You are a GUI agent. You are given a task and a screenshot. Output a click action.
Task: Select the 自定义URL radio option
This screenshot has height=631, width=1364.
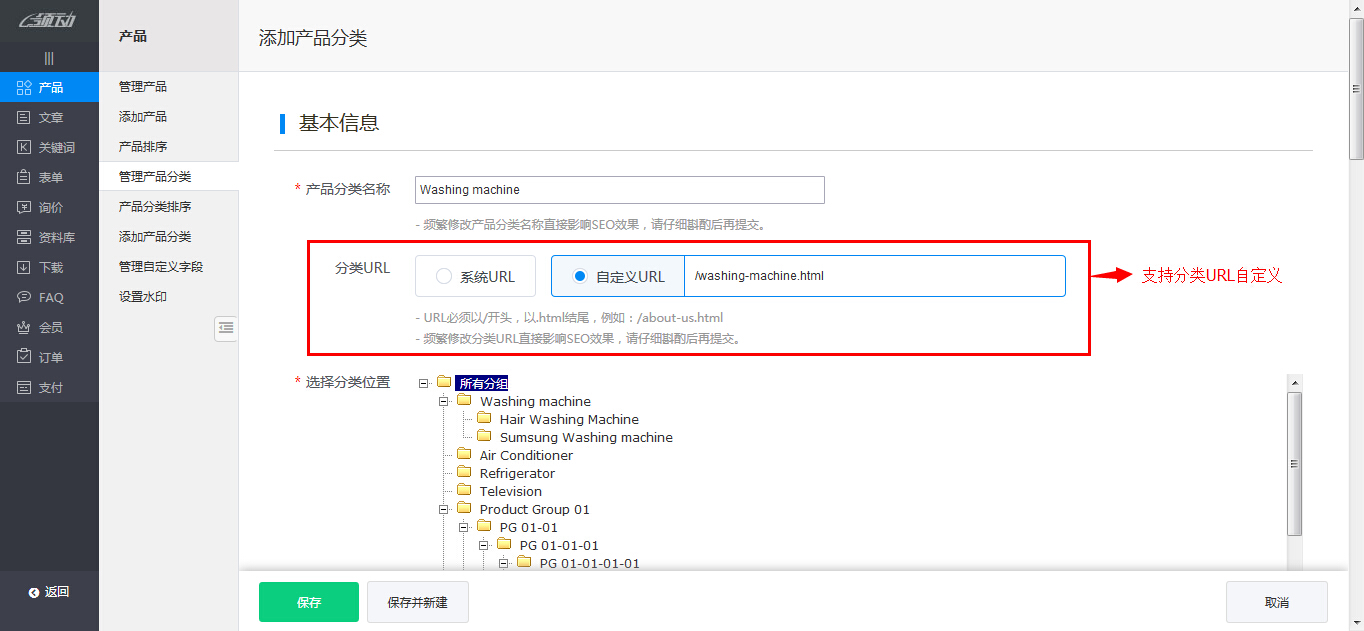tap(580, 277)
